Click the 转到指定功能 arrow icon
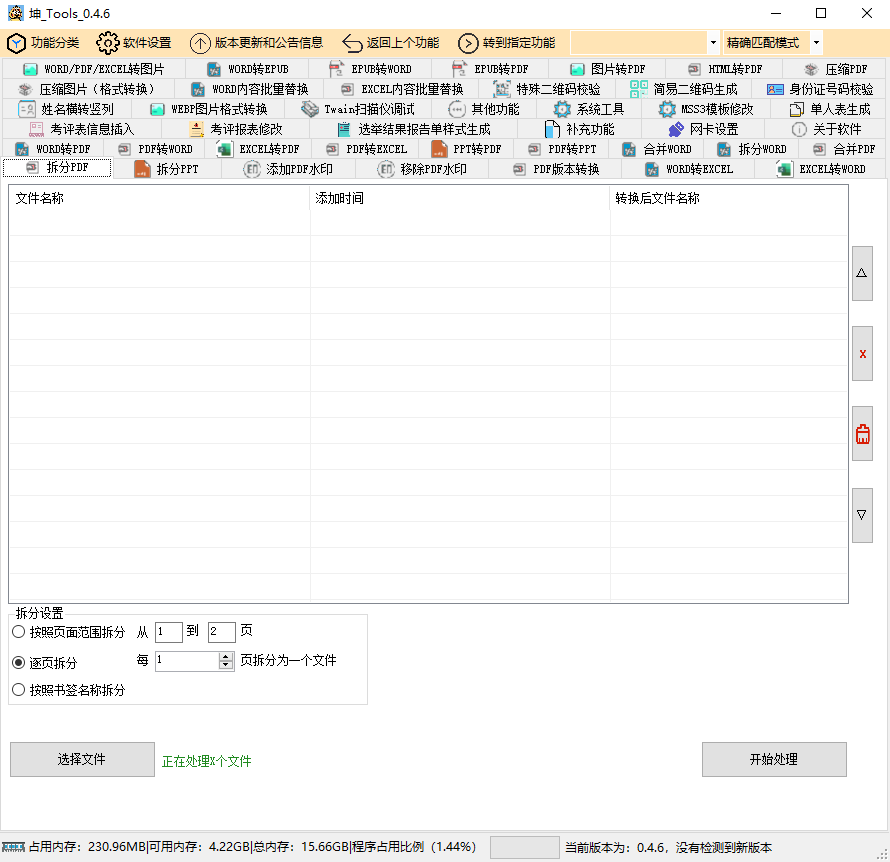The width and height of the screenshot is (890, 862). [468, 43]
